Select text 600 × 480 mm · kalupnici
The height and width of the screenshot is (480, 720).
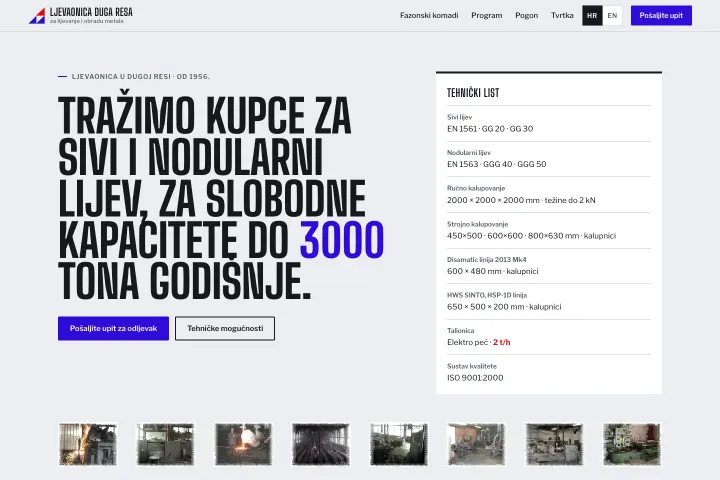point(493,271)
